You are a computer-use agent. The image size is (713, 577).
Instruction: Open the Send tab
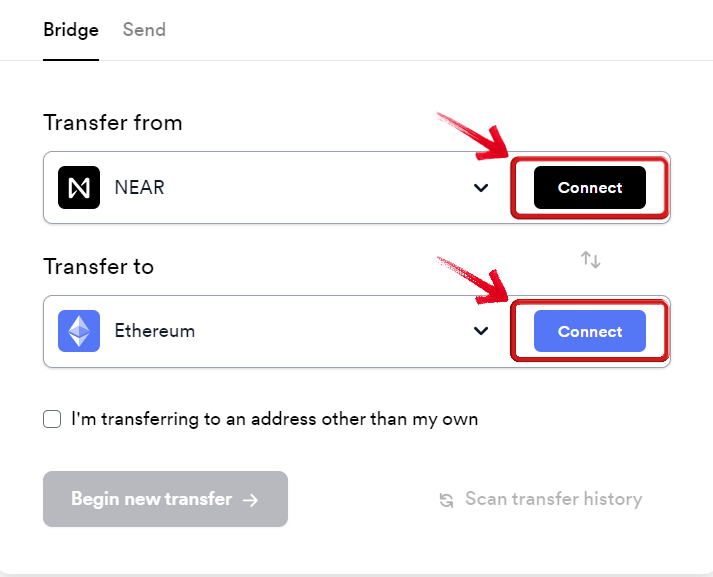144,30
